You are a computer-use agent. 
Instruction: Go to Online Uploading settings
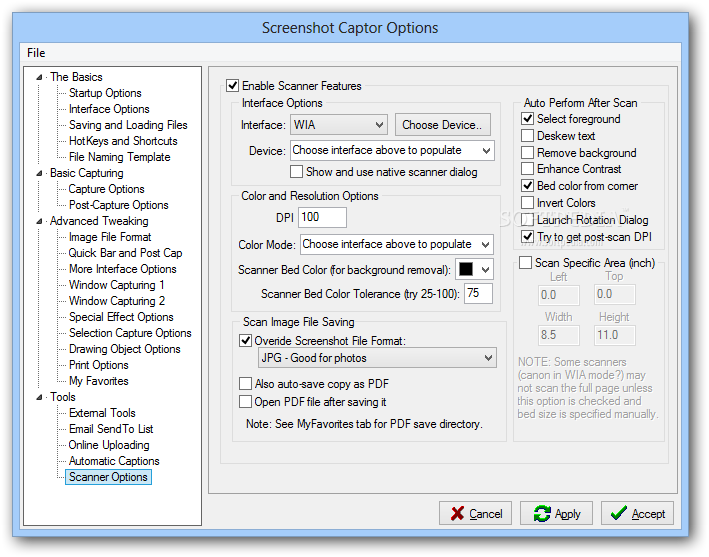click(109, 445)
